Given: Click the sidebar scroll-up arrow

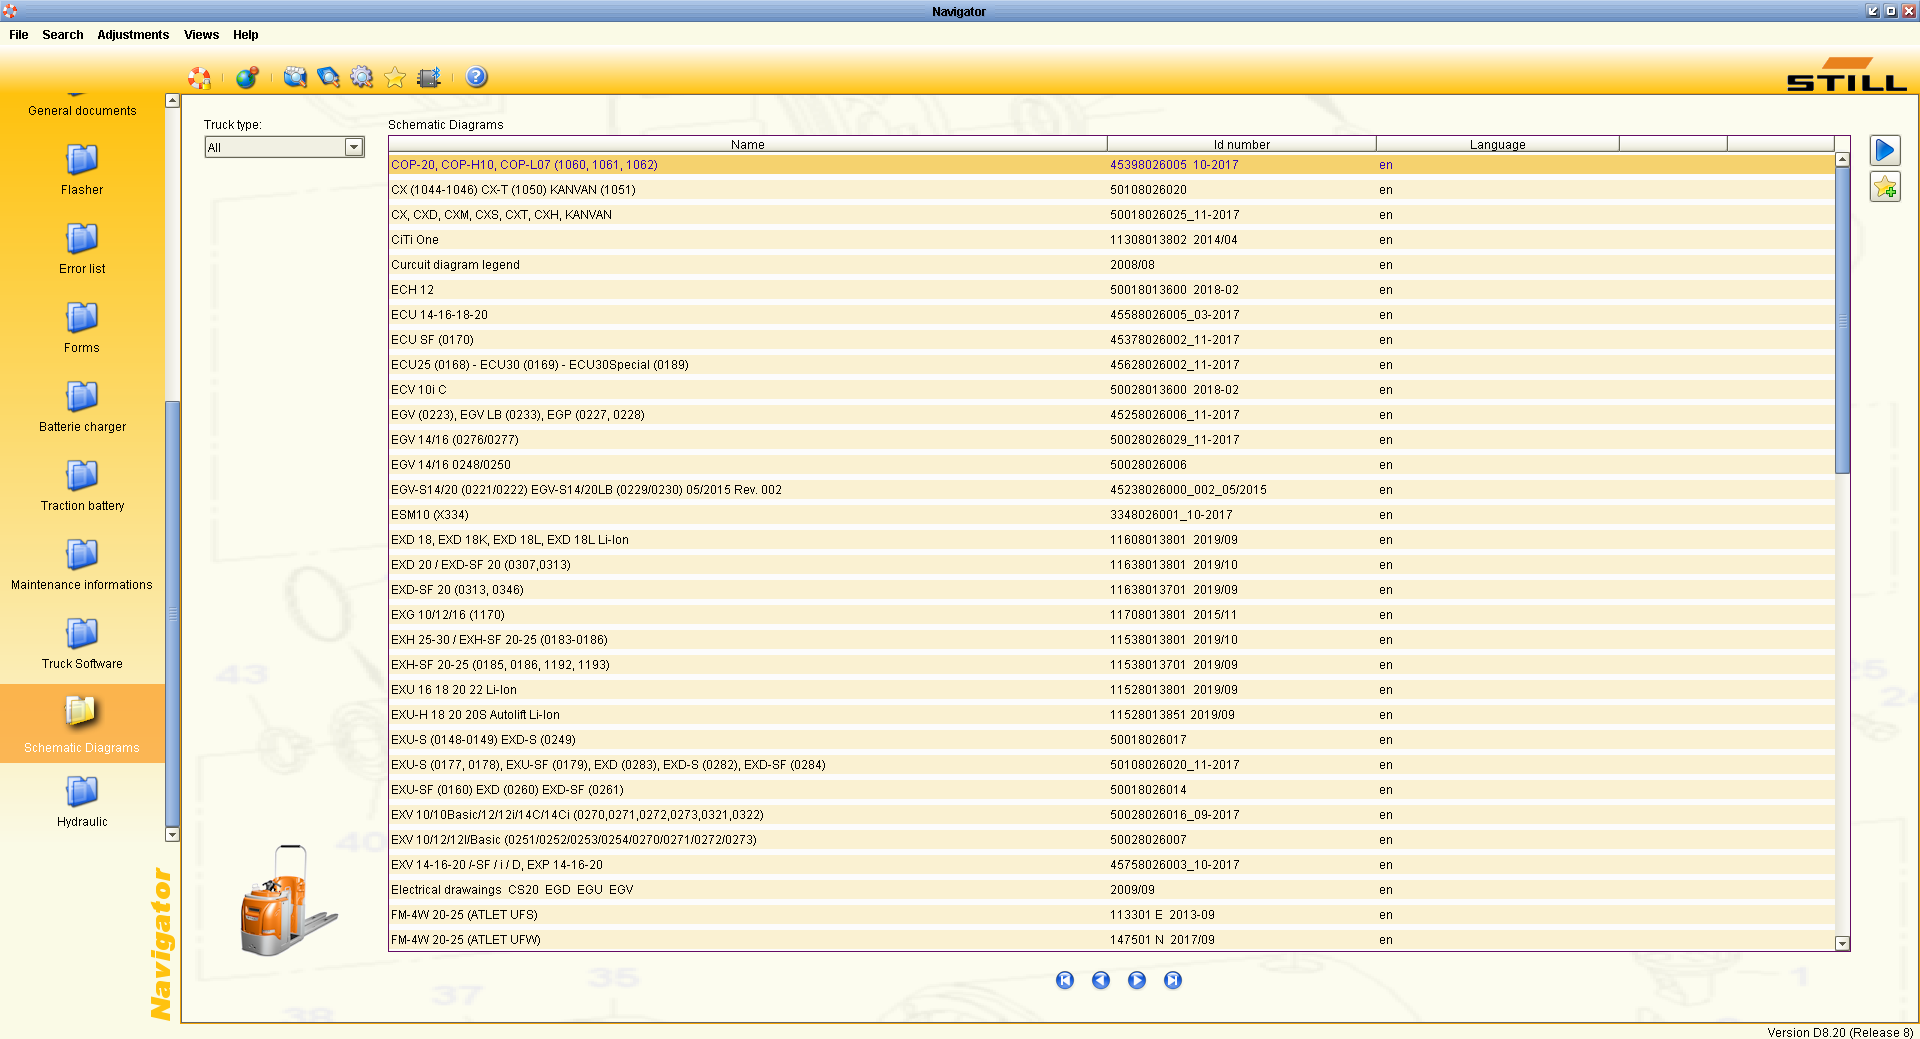Looking at the screenshot, I should (172, 101).
